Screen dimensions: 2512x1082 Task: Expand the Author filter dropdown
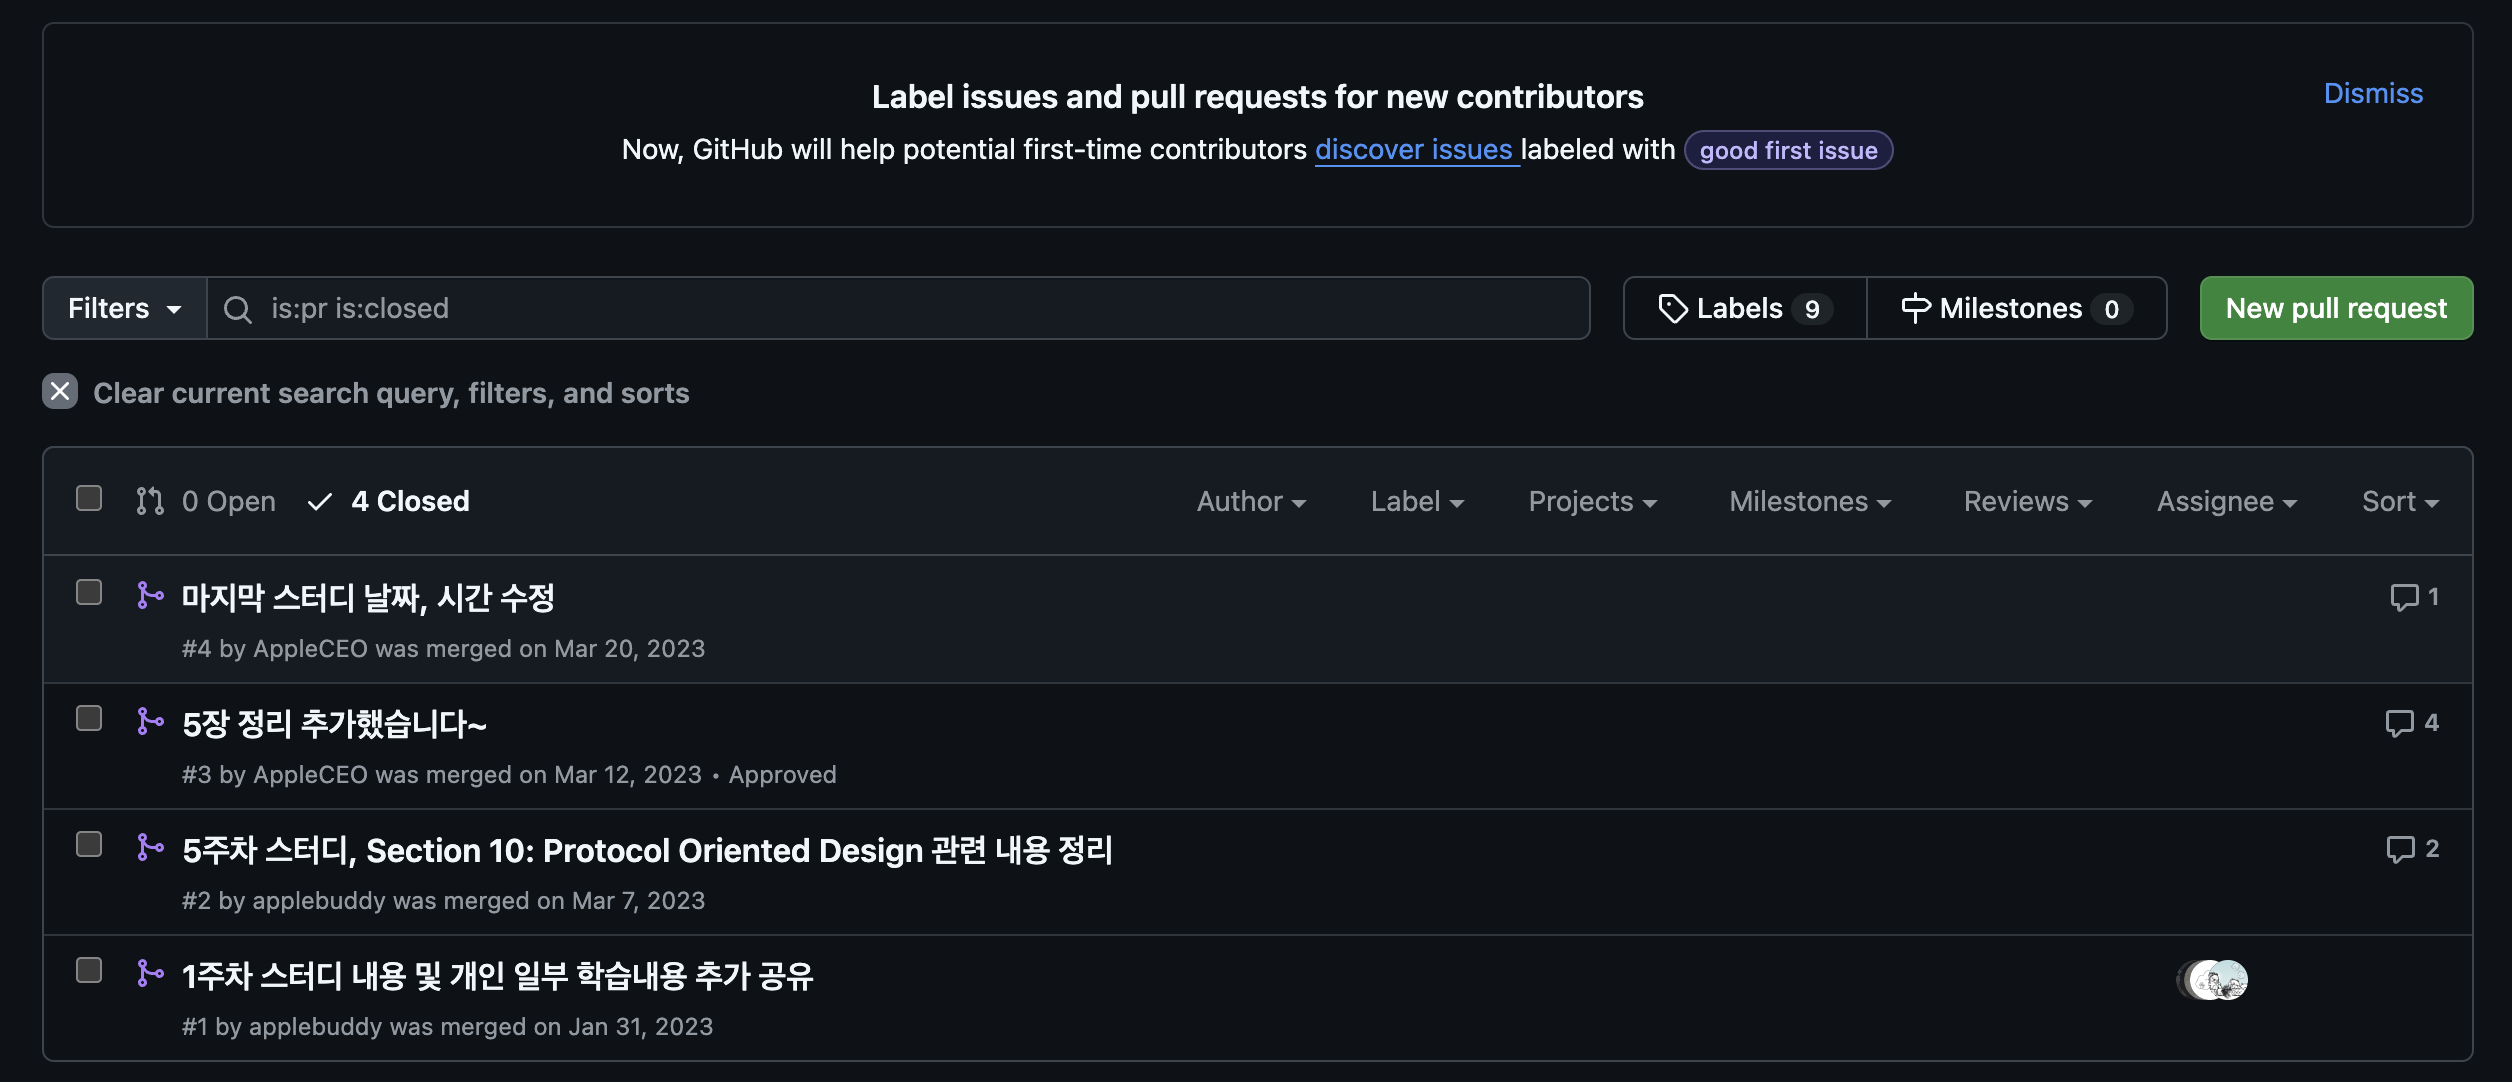click(1250, 502)
